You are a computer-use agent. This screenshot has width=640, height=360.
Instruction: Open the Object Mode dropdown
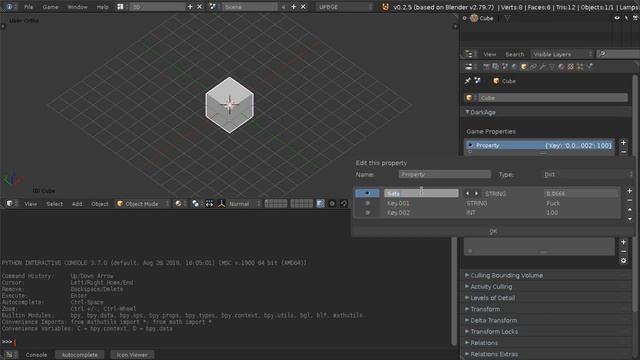(x=142, y=204)
